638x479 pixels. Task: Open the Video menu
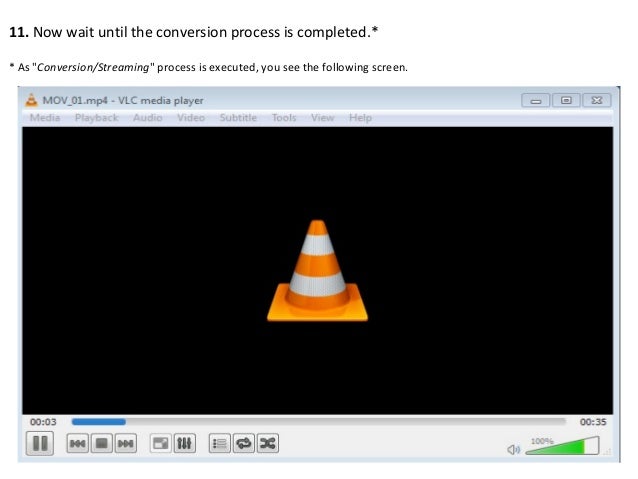click(191, 118)
